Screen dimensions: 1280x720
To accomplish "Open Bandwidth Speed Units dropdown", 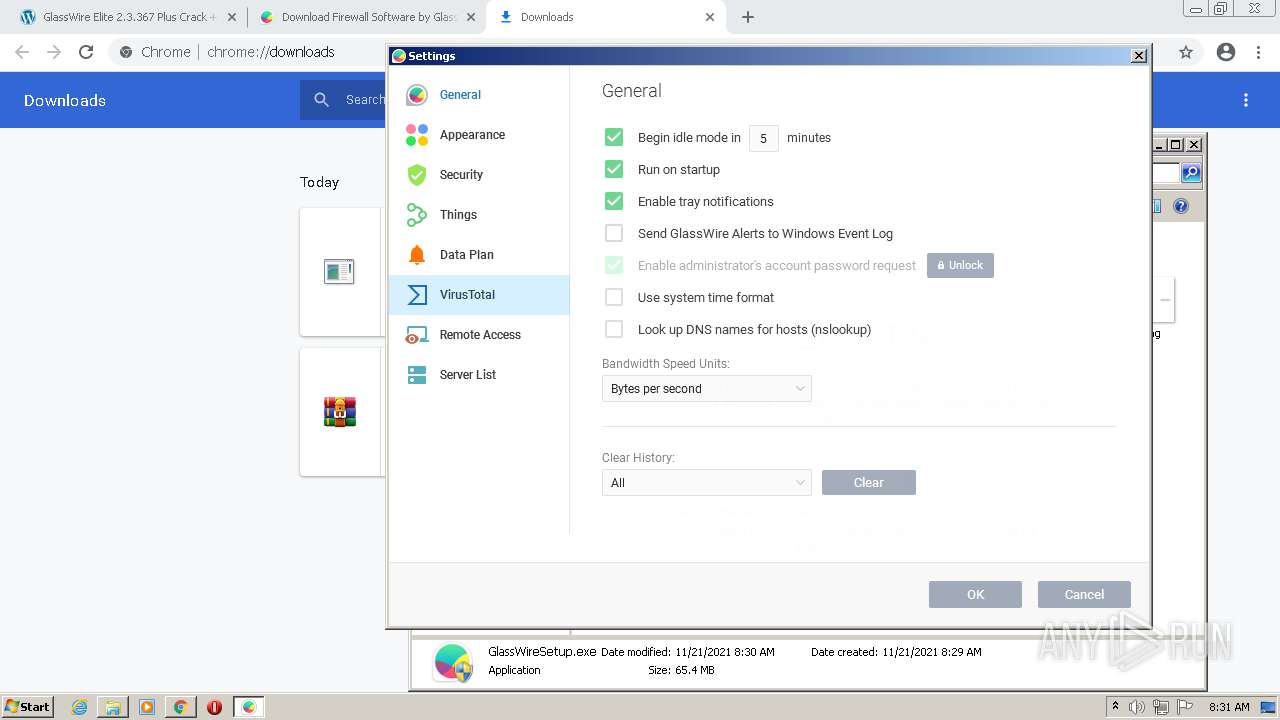I will (x=707, y=389).
